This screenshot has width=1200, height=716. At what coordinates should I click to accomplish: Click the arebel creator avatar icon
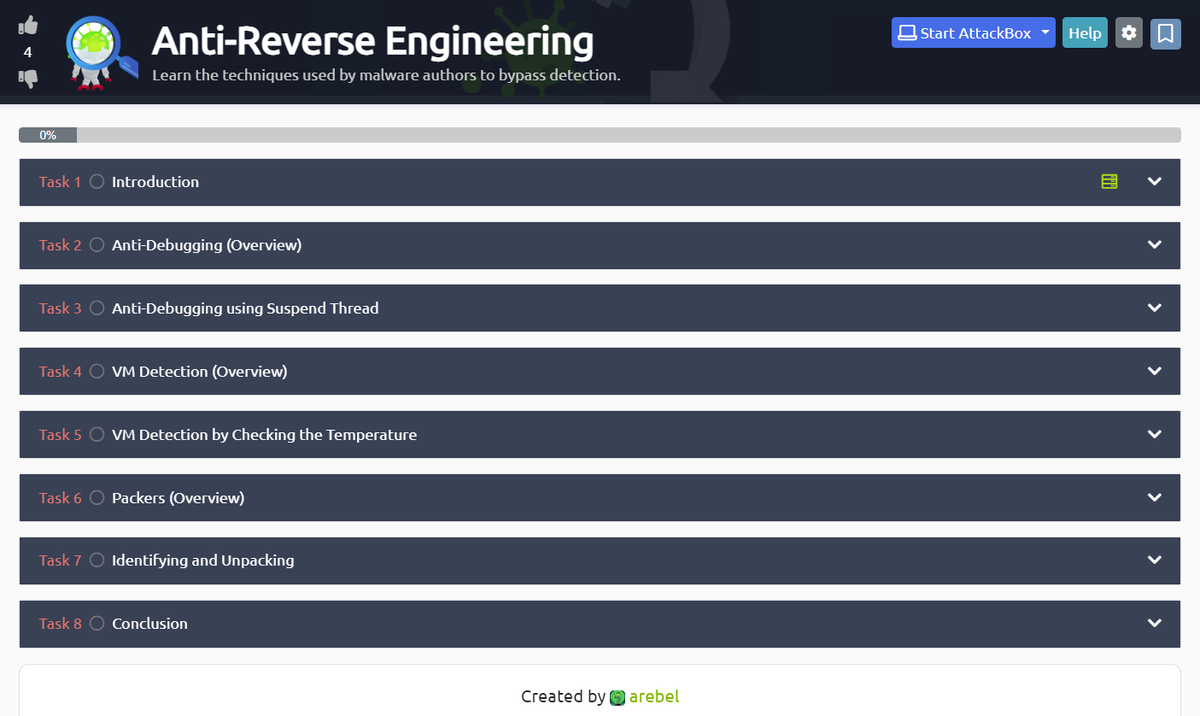tap(617, 697)
